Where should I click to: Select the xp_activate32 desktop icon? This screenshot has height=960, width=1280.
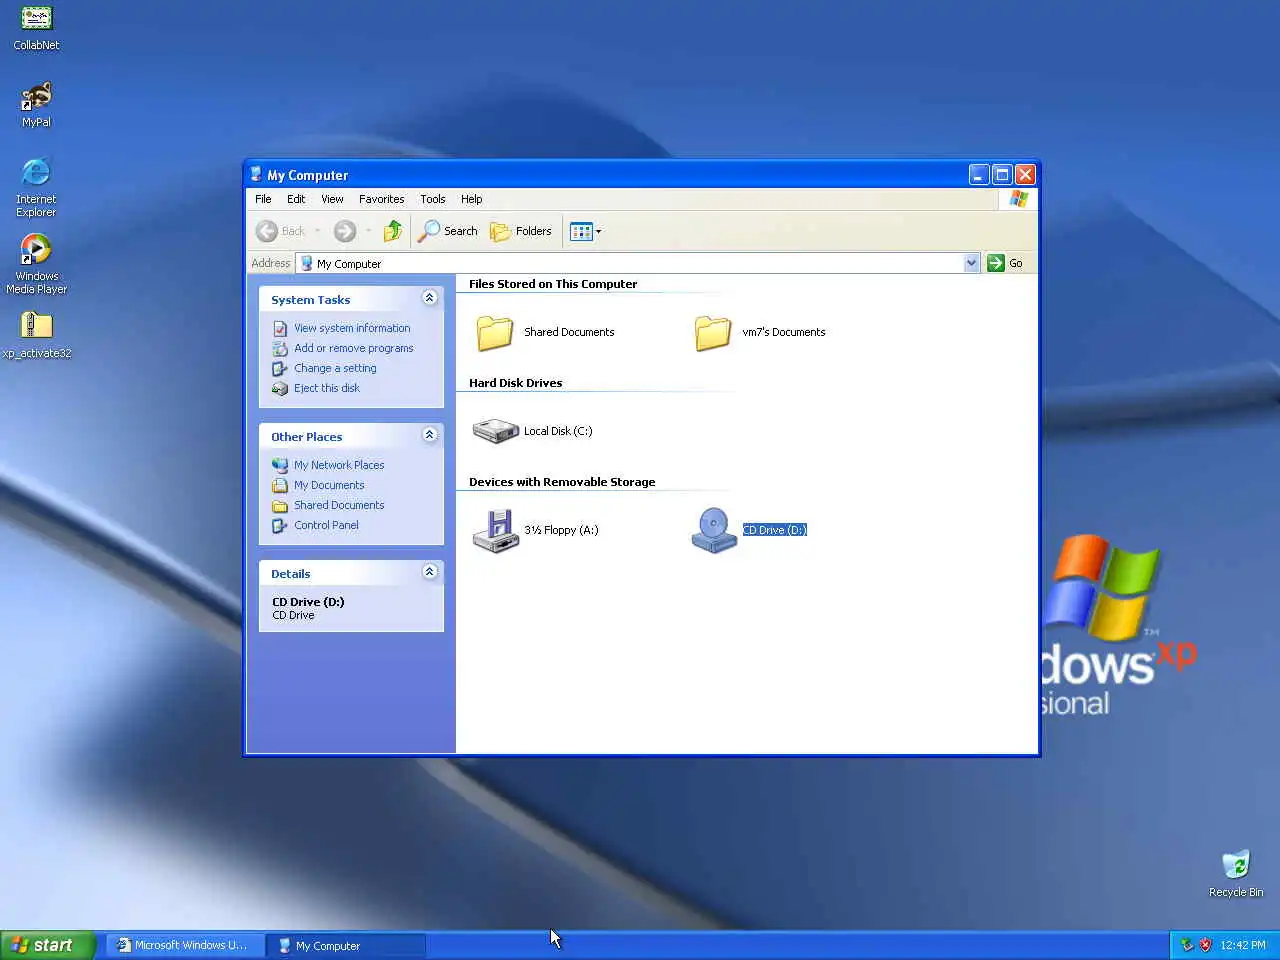coord(36,334)
